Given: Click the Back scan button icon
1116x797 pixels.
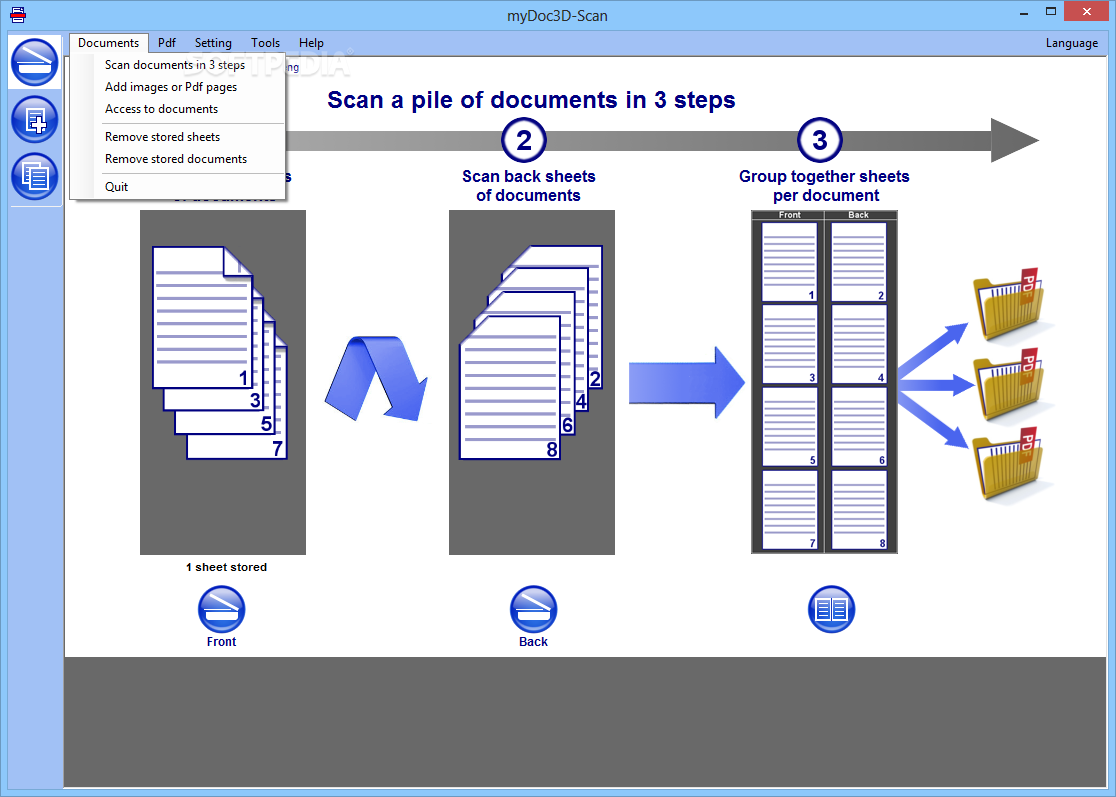Looking at the screenshot, I should coord(533,610).
